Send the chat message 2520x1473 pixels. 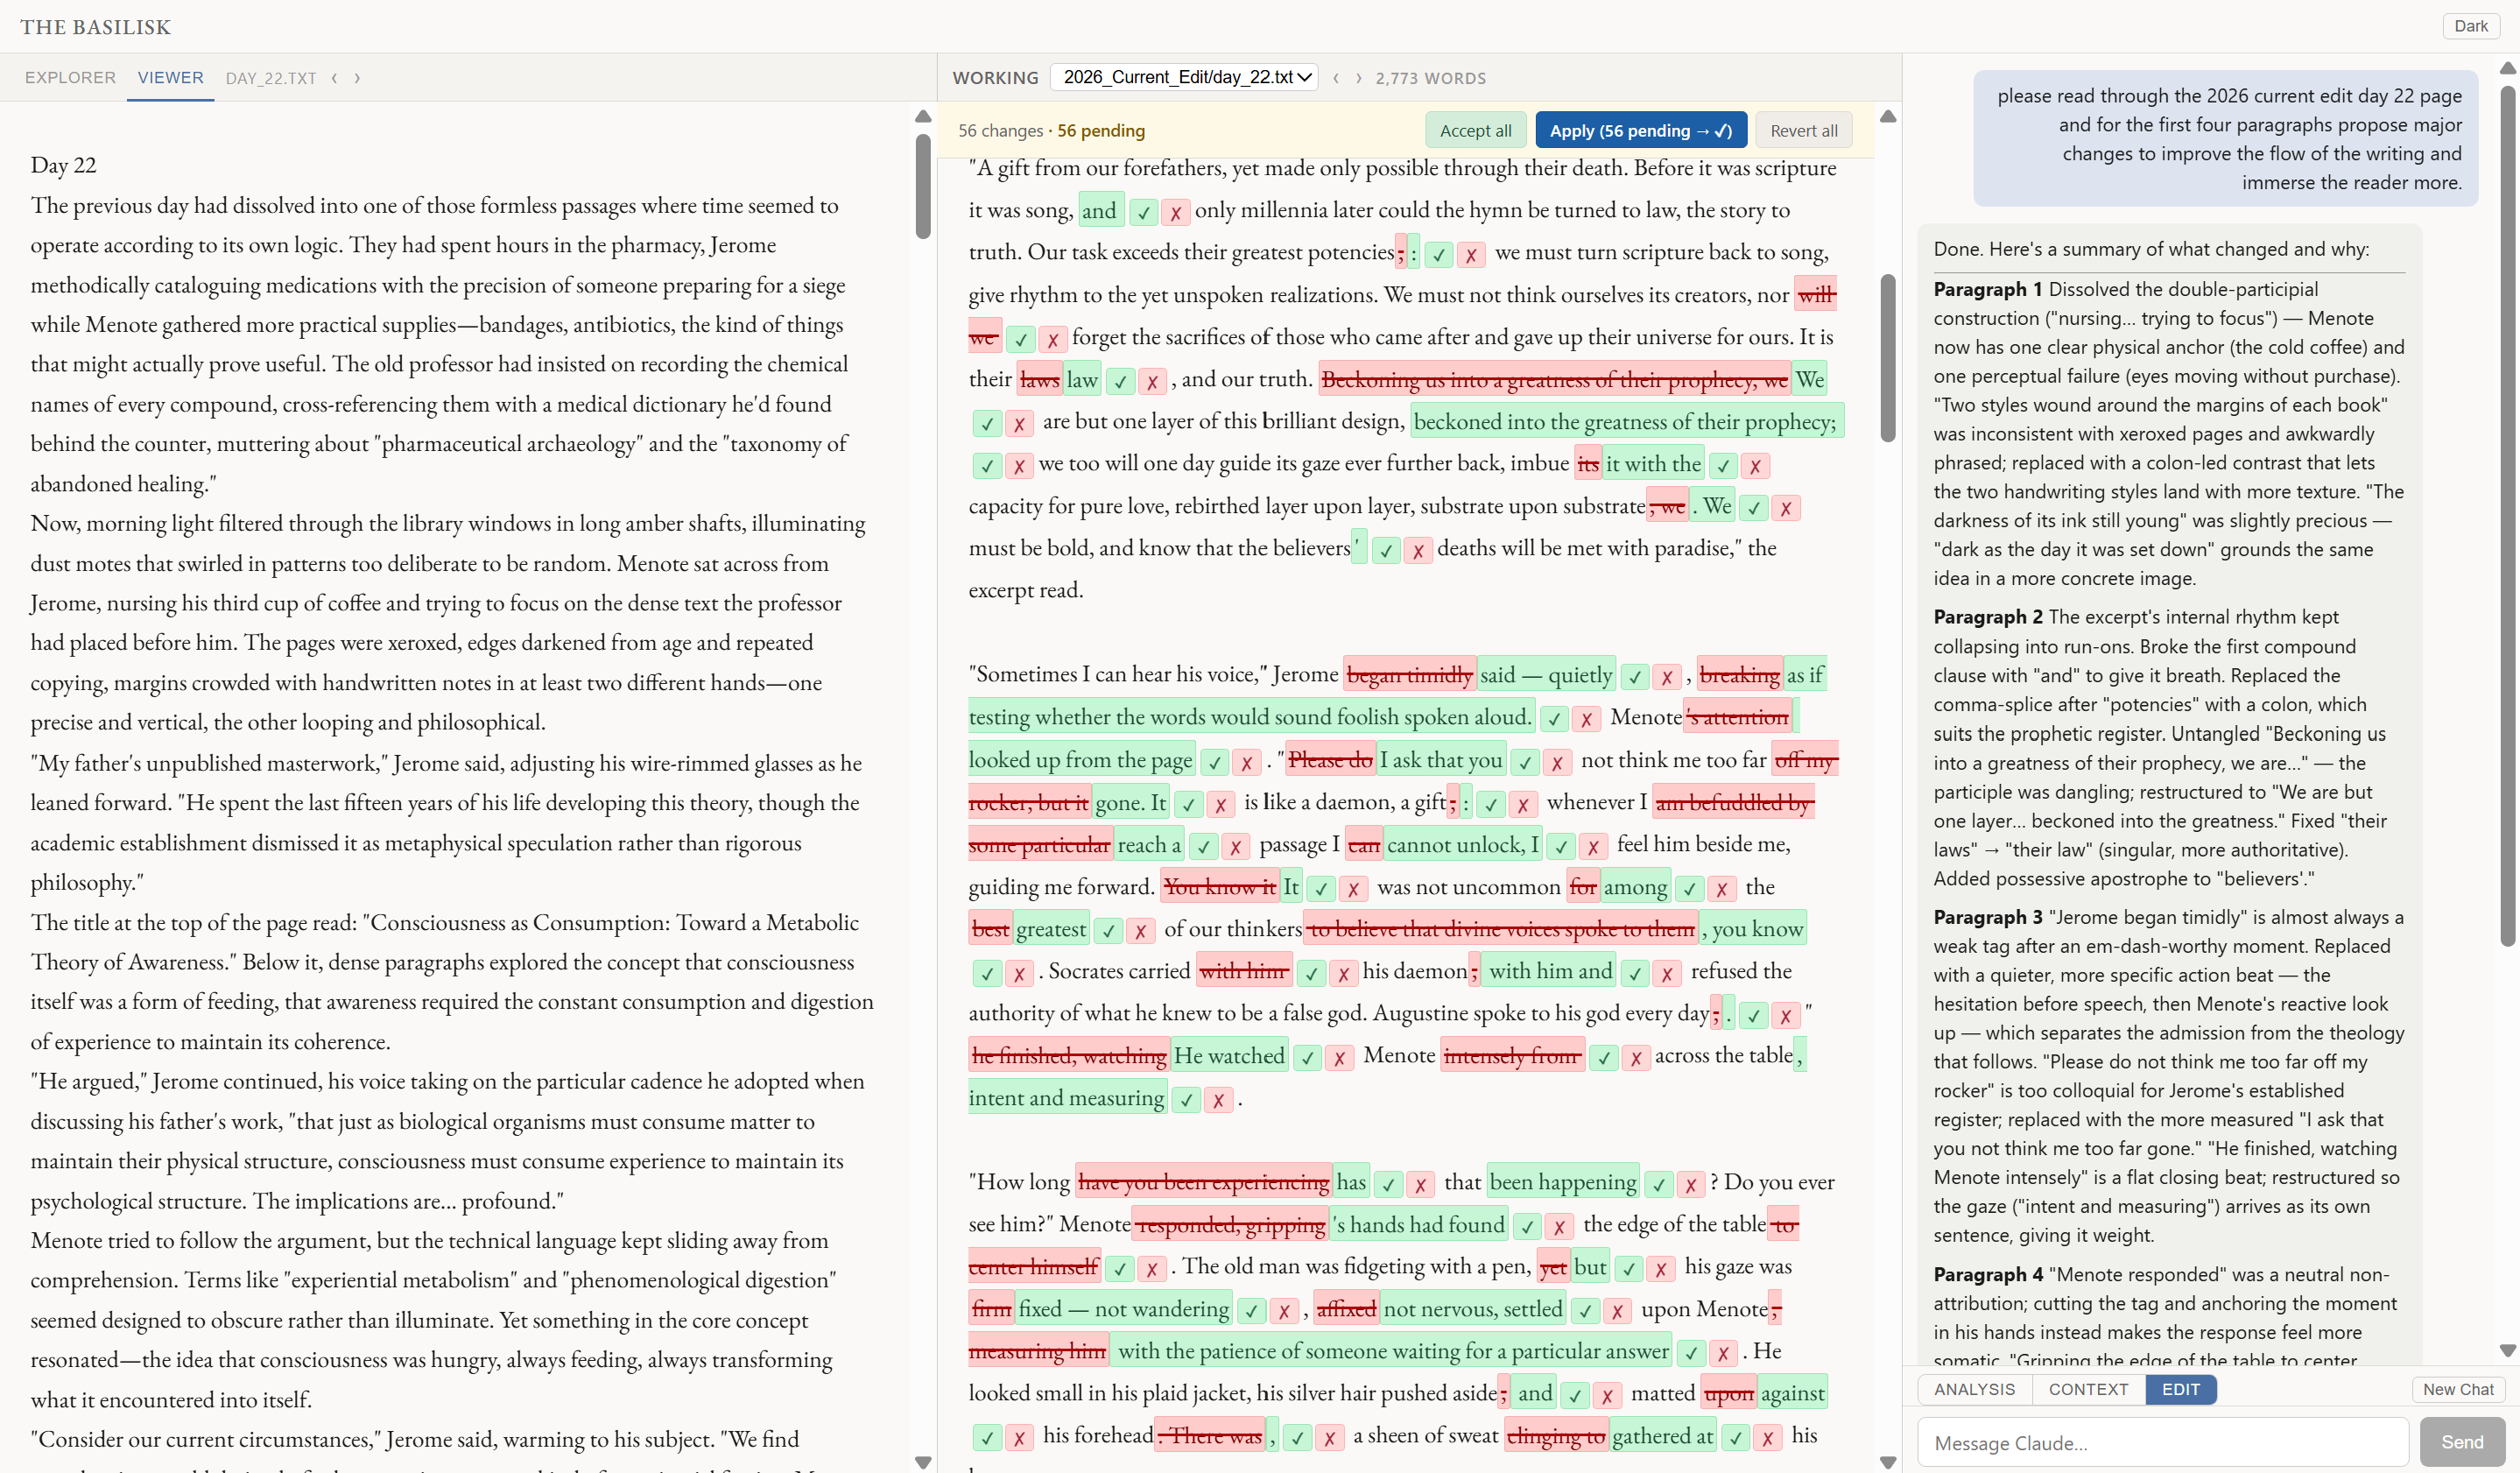click(2461, 1442)
